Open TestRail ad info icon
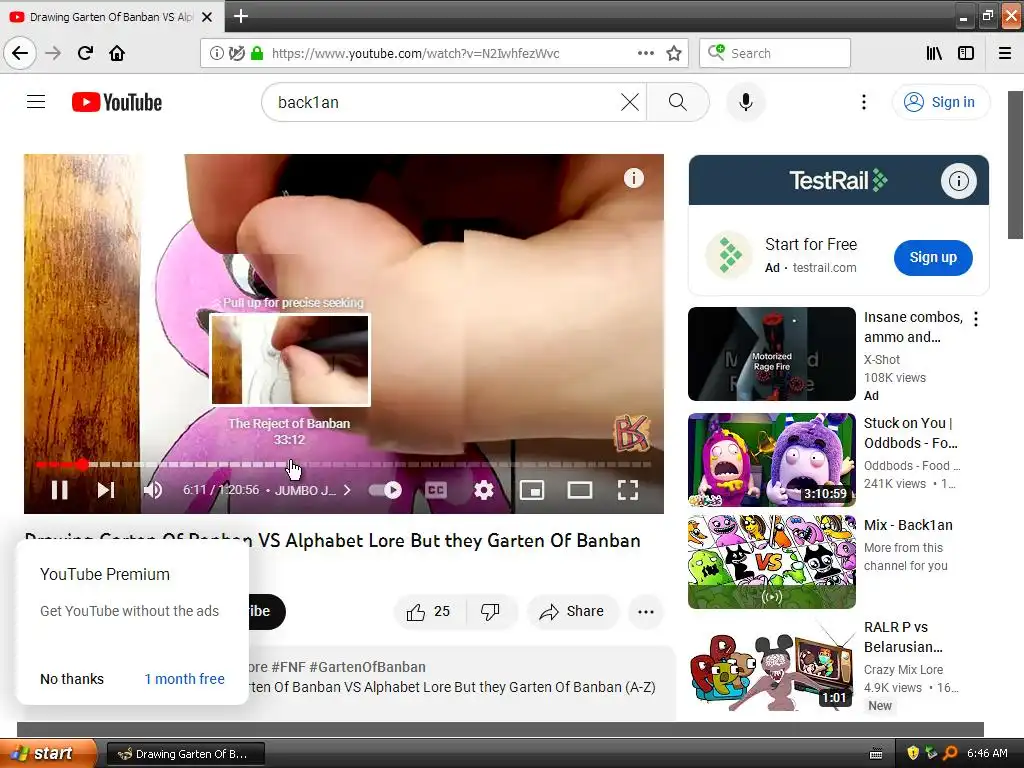Viewport: 1024px width, 768px height. (958, 180)
